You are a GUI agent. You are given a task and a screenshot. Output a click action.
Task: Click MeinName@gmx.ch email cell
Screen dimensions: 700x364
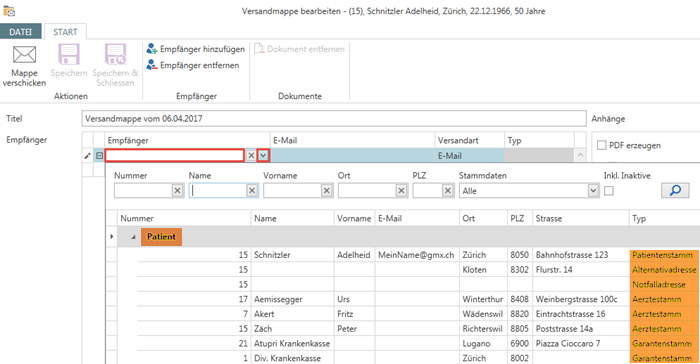(417, 255)
